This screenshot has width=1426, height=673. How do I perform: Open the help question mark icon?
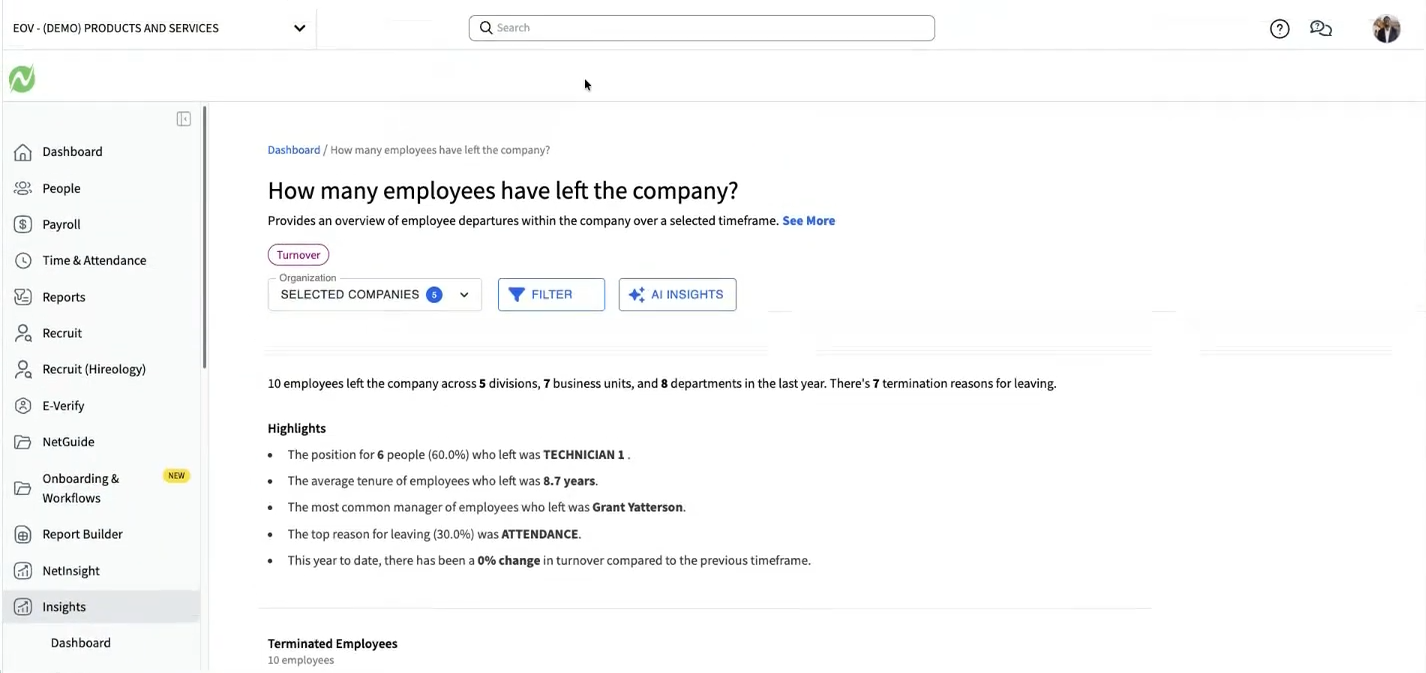point(1279,29)
